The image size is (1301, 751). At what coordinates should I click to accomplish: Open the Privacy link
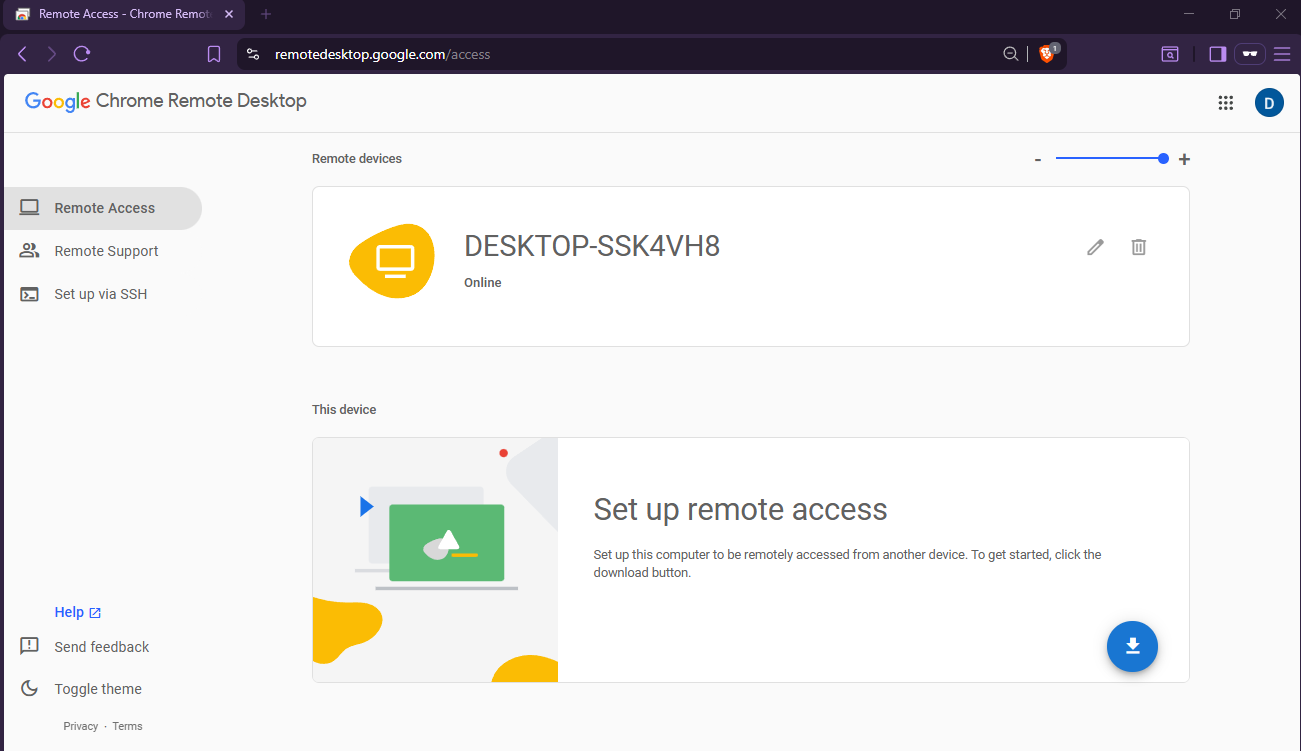click(x=81, y=726)
